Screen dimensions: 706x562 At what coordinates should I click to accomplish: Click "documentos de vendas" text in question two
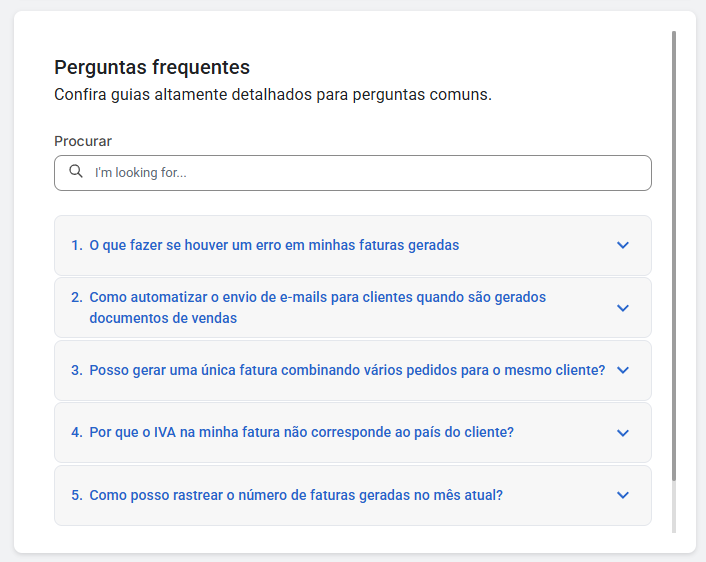[x=163, y=318]
